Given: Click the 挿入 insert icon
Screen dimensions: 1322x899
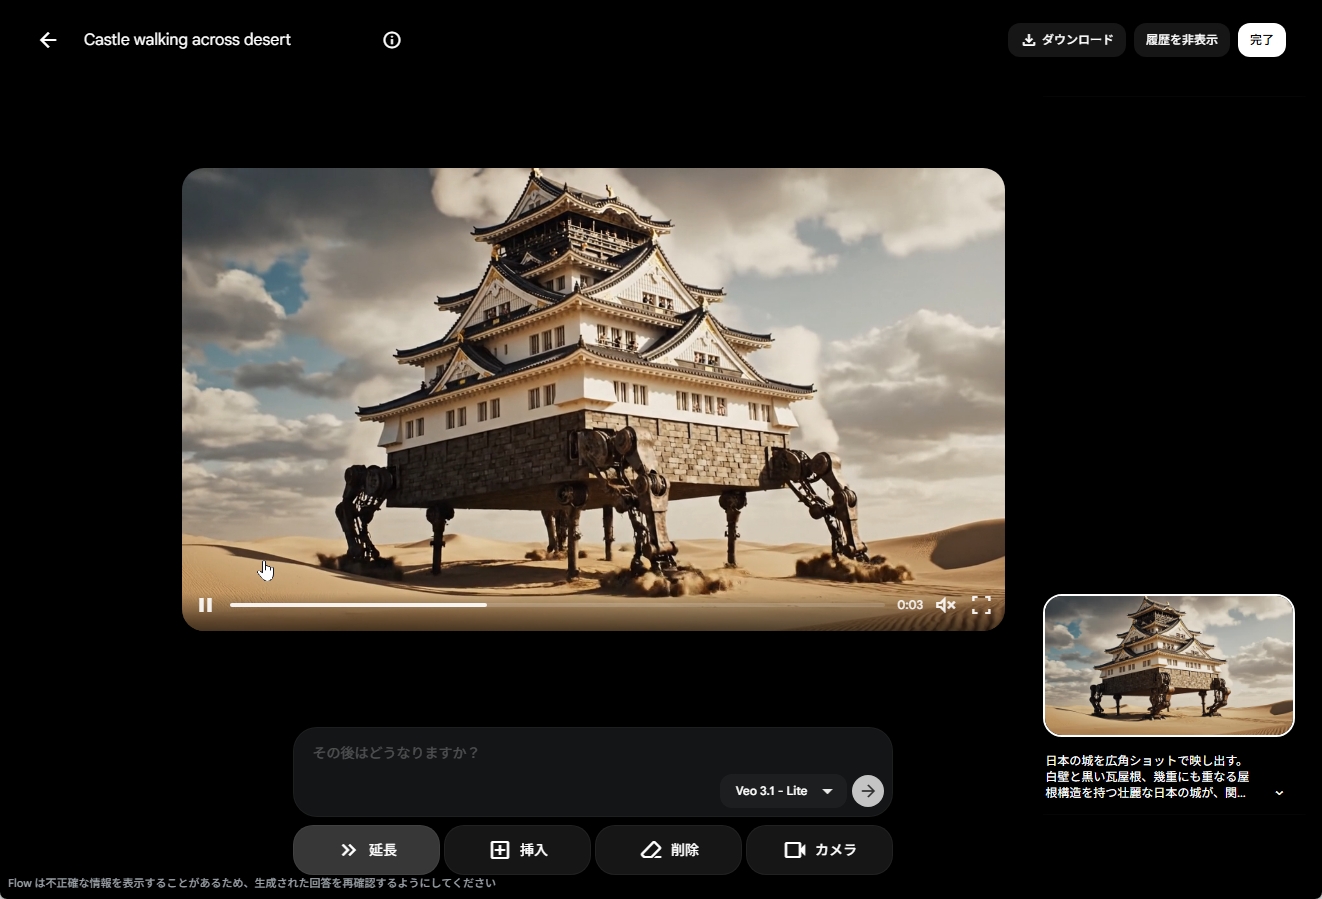Looking at the screenshot, I should point(501,850).
